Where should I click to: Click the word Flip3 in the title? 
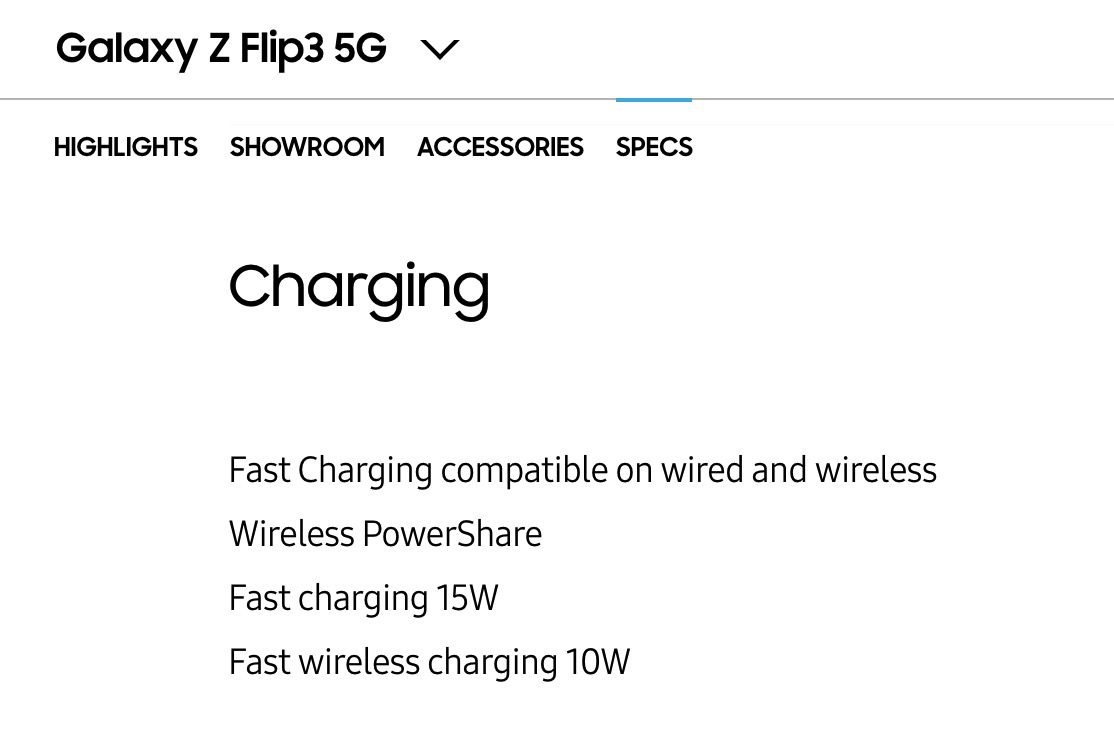[282, 50]
